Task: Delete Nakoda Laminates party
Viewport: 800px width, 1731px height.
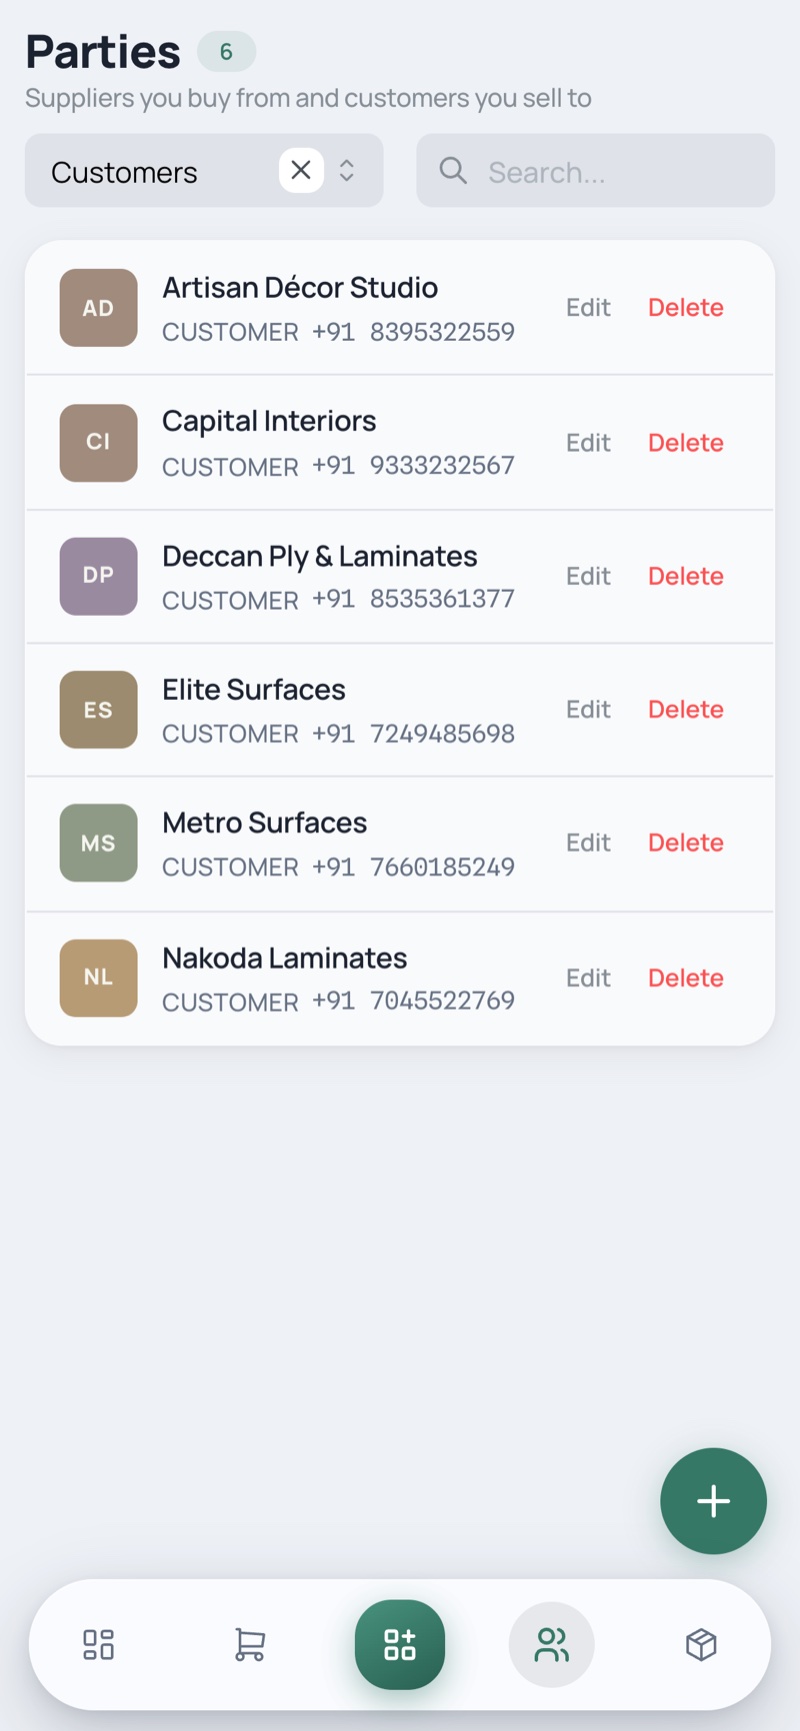Action: point(686,977)
